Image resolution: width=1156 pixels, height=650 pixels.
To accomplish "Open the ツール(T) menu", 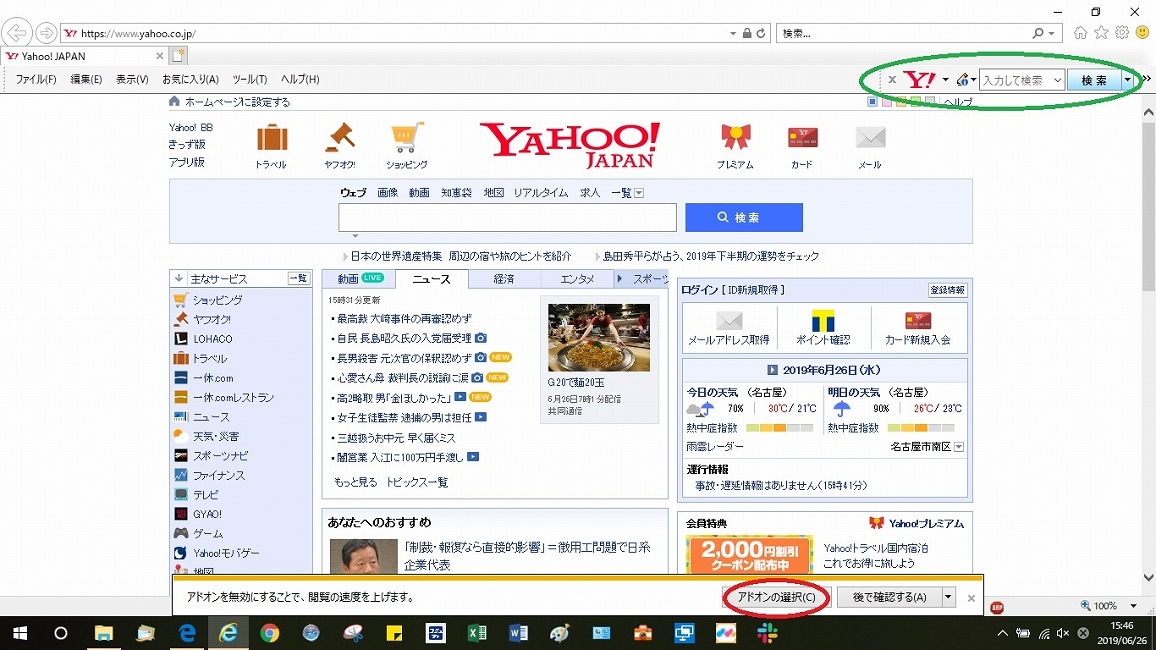I will click(x=249, y=79).
